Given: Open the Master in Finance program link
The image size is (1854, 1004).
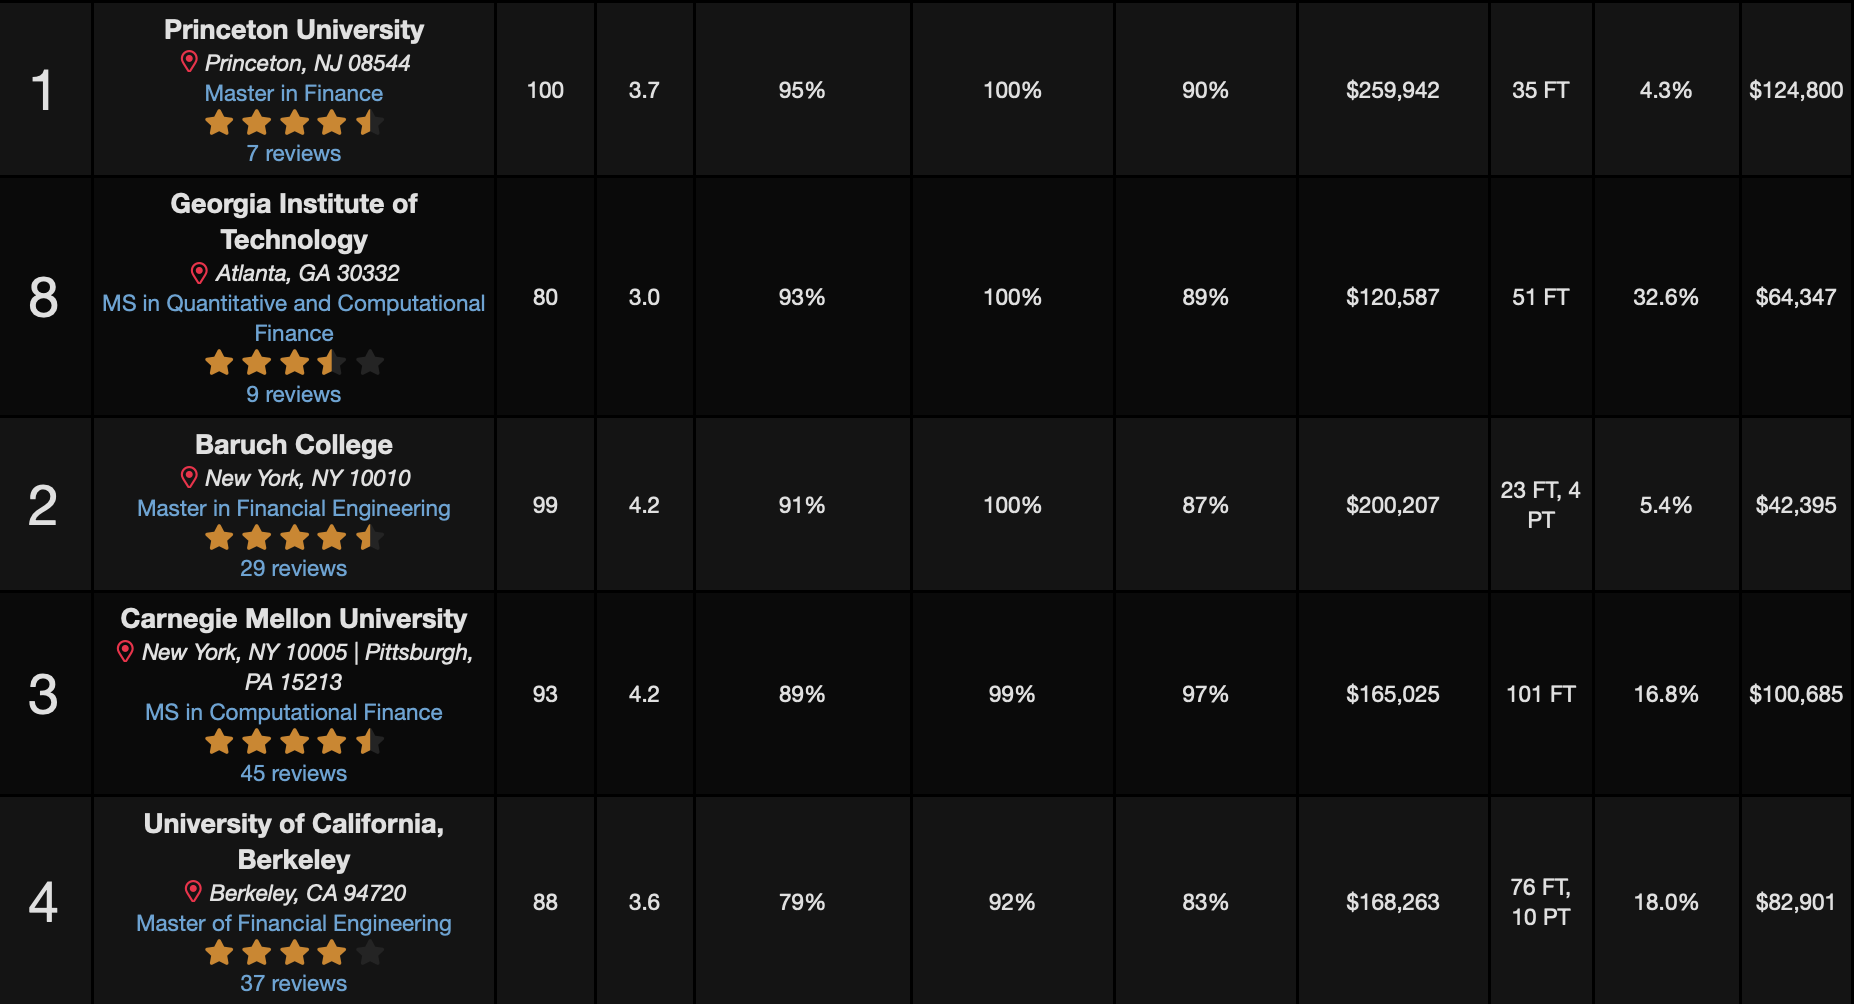Looking at the screenshot, I should click(294, 93).
